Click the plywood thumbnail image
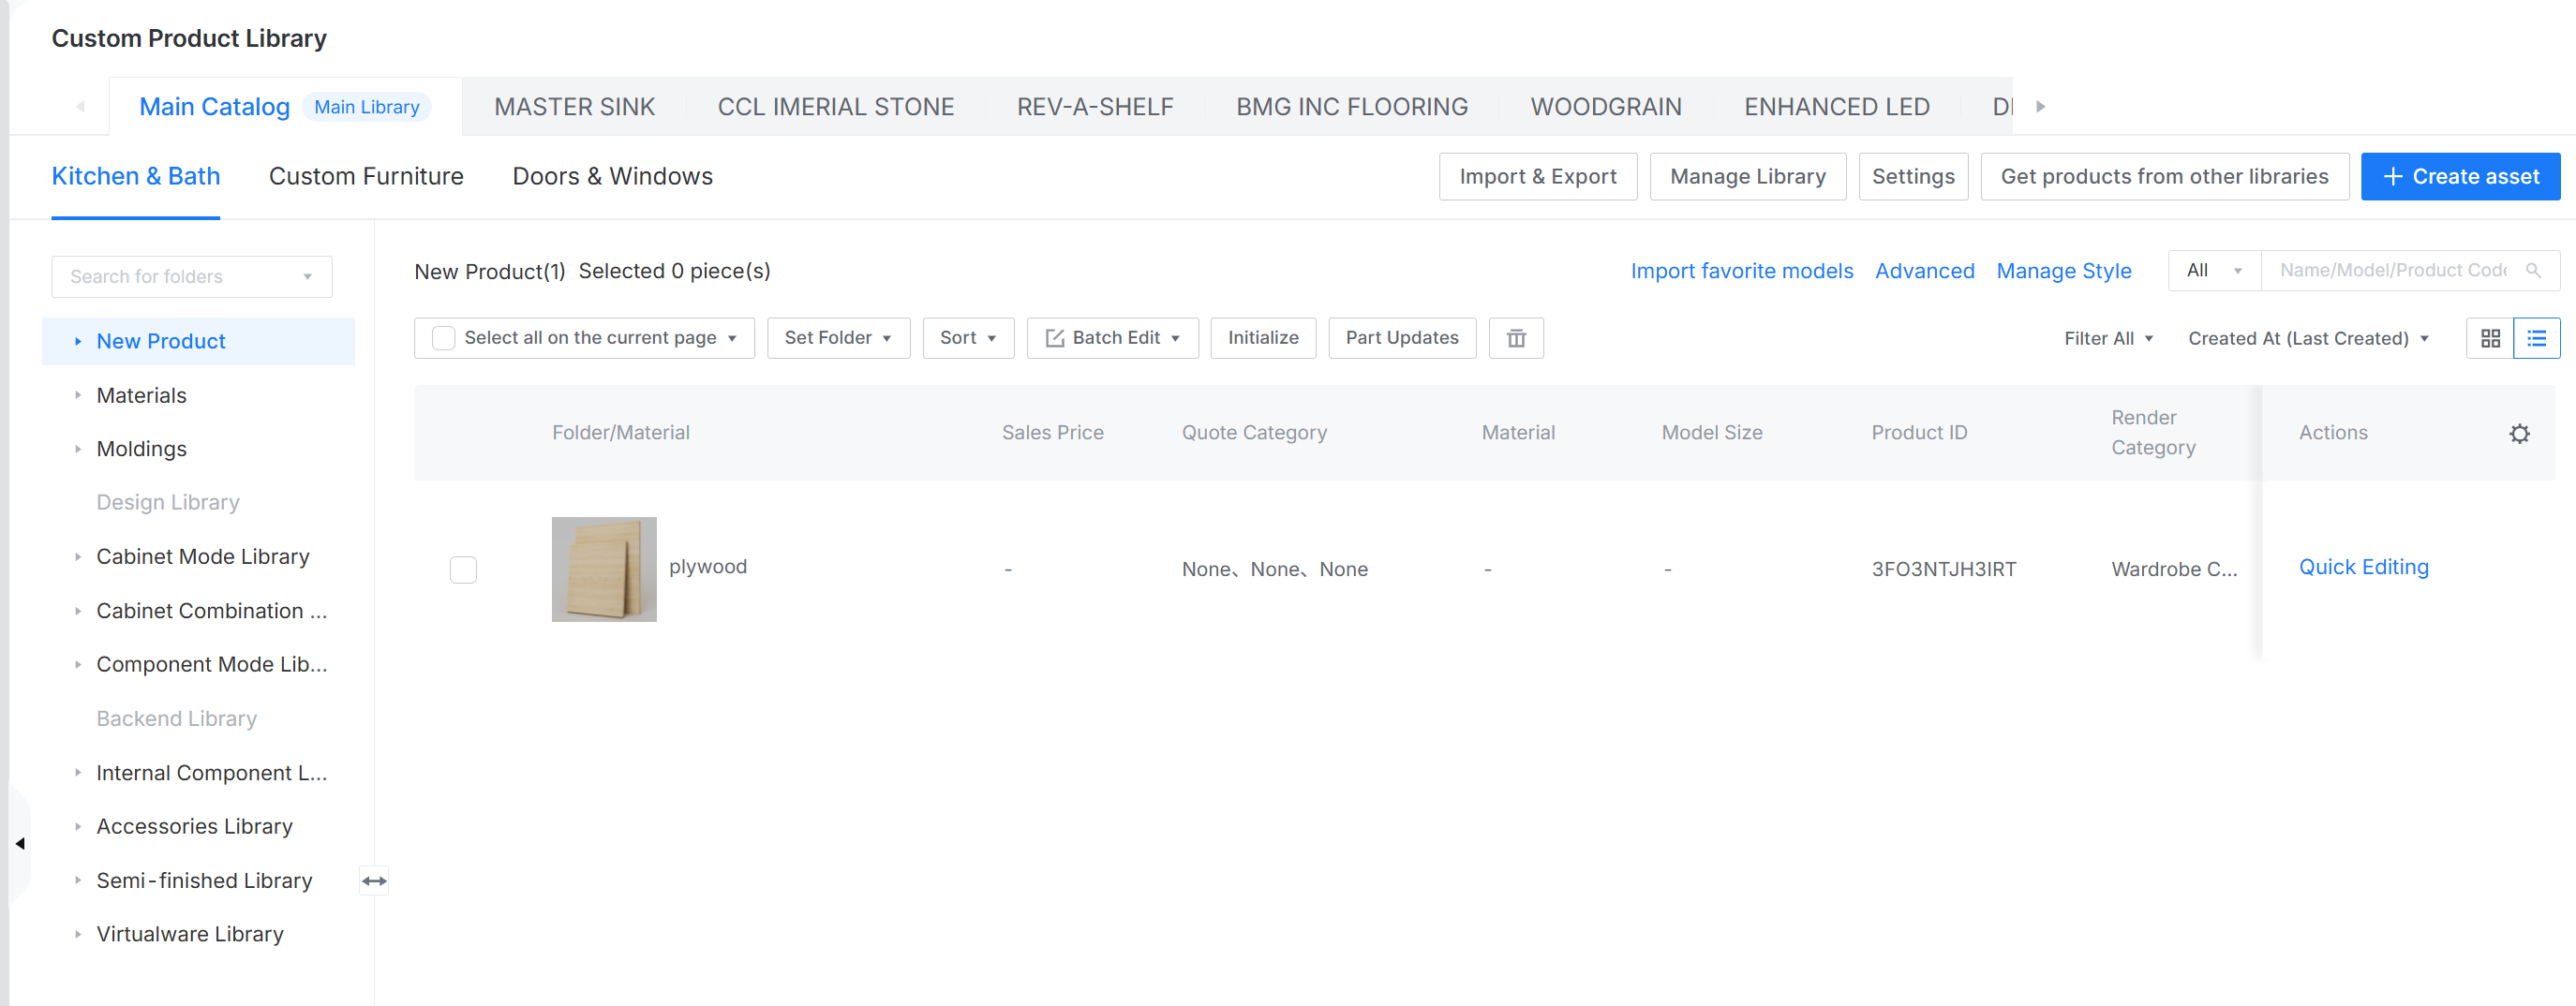The height and width of the screenshot is (1006, 2576). [604, 569]
